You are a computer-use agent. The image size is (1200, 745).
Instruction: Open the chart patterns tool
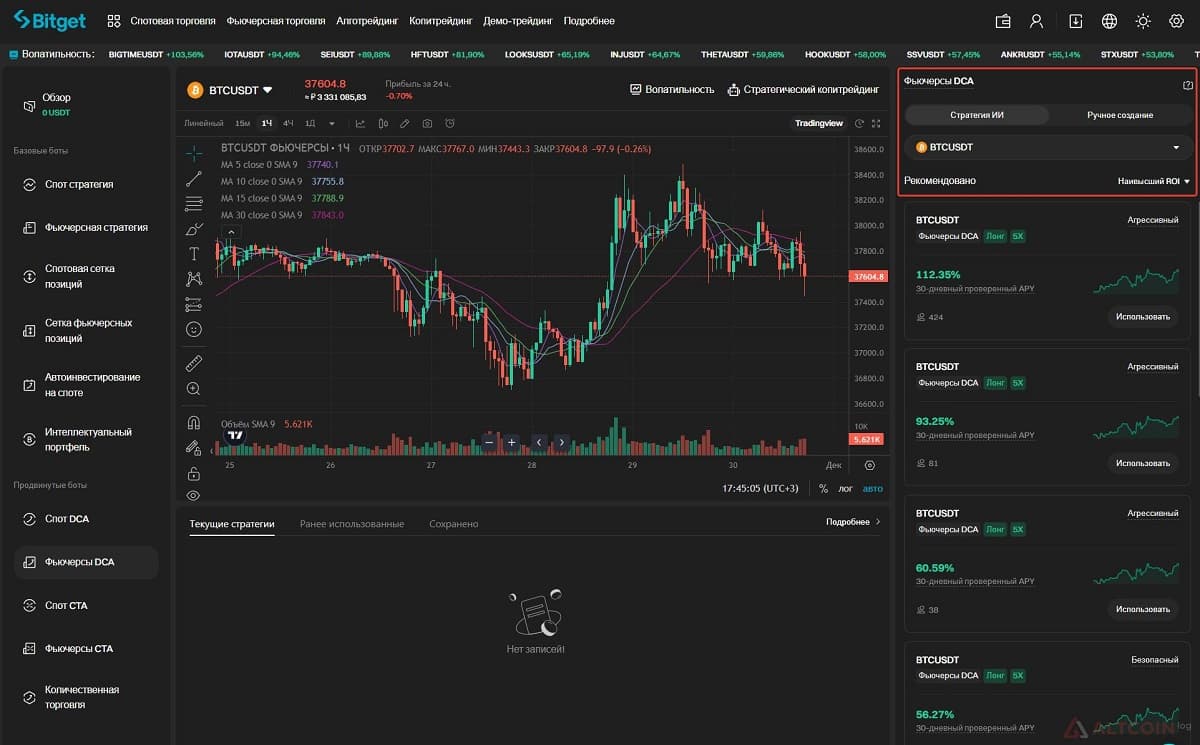coord(194,279)
